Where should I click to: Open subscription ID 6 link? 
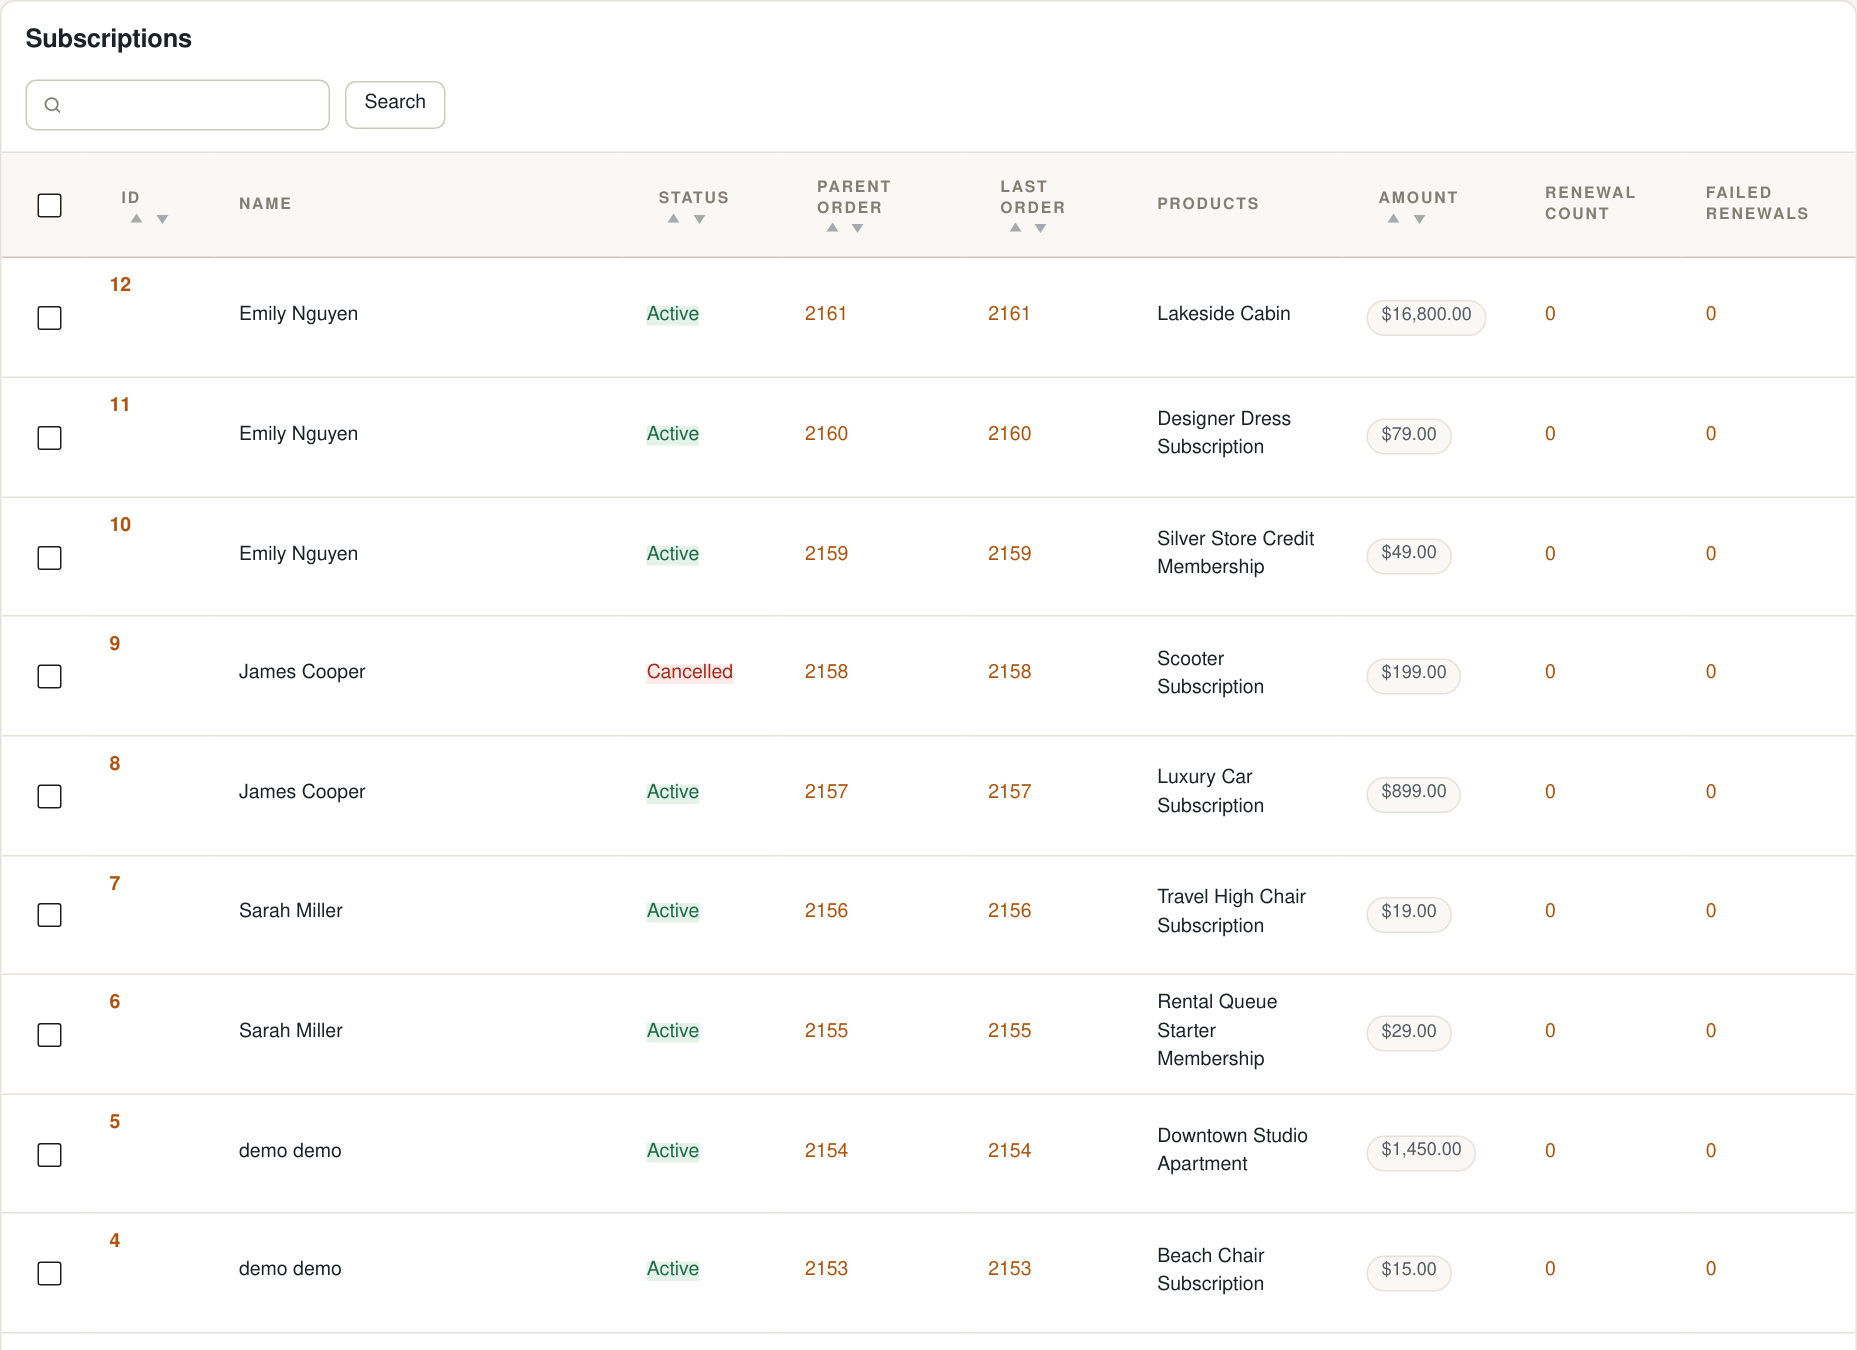pyautogui.click(x=115, y=1002)
